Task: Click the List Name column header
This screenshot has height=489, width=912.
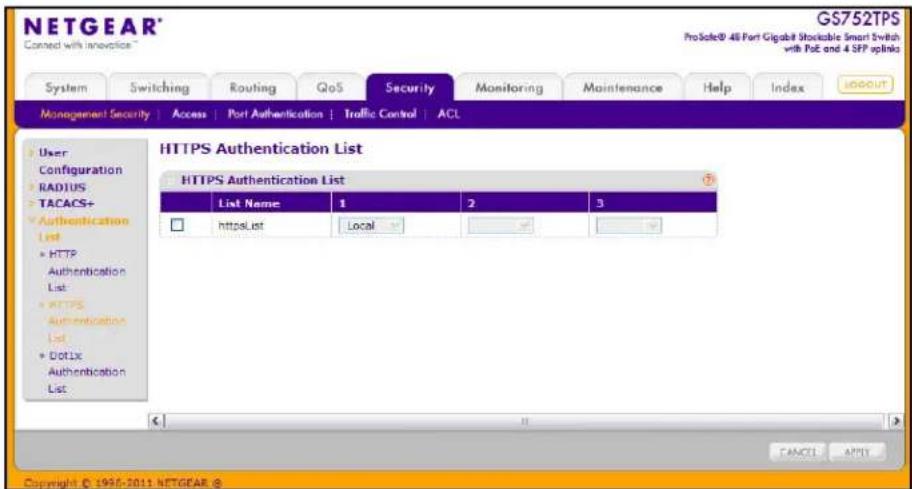Action: [271, 204]
